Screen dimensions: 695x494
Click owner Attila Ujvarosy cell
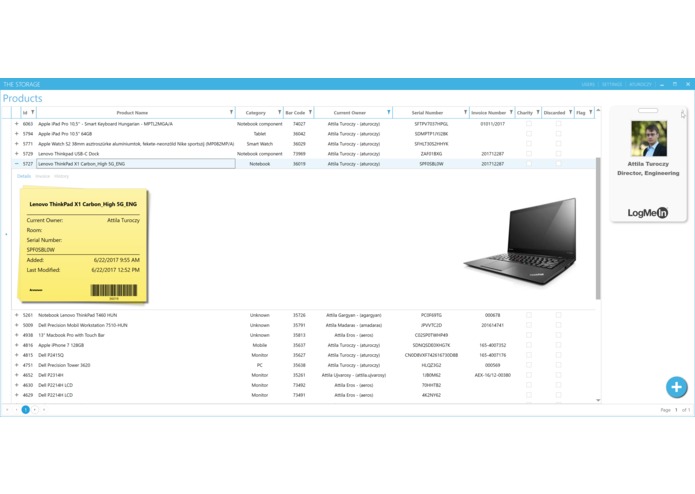[x=354, y=375]
